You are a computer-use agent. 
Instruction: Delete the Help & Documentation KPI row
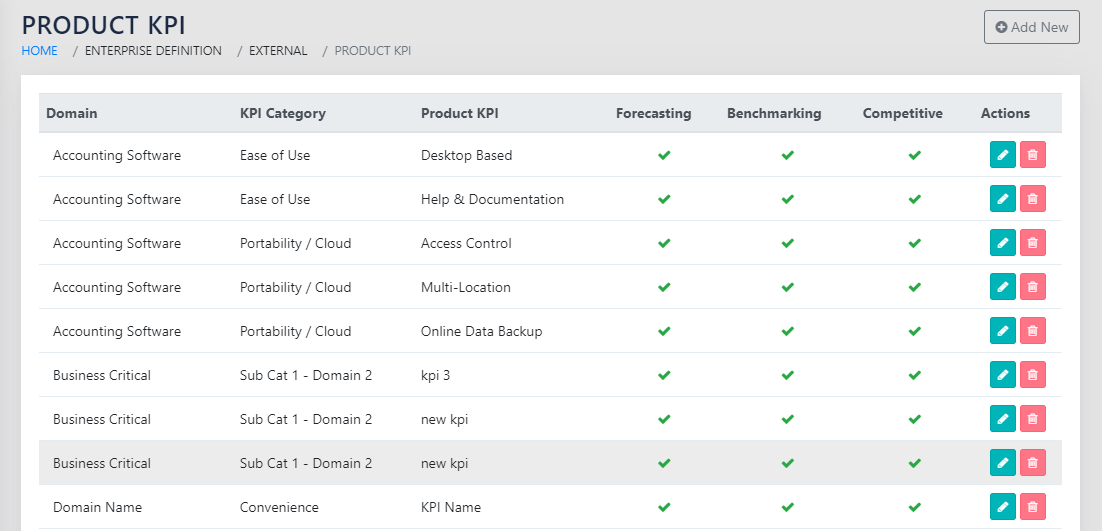(1033, 199)
